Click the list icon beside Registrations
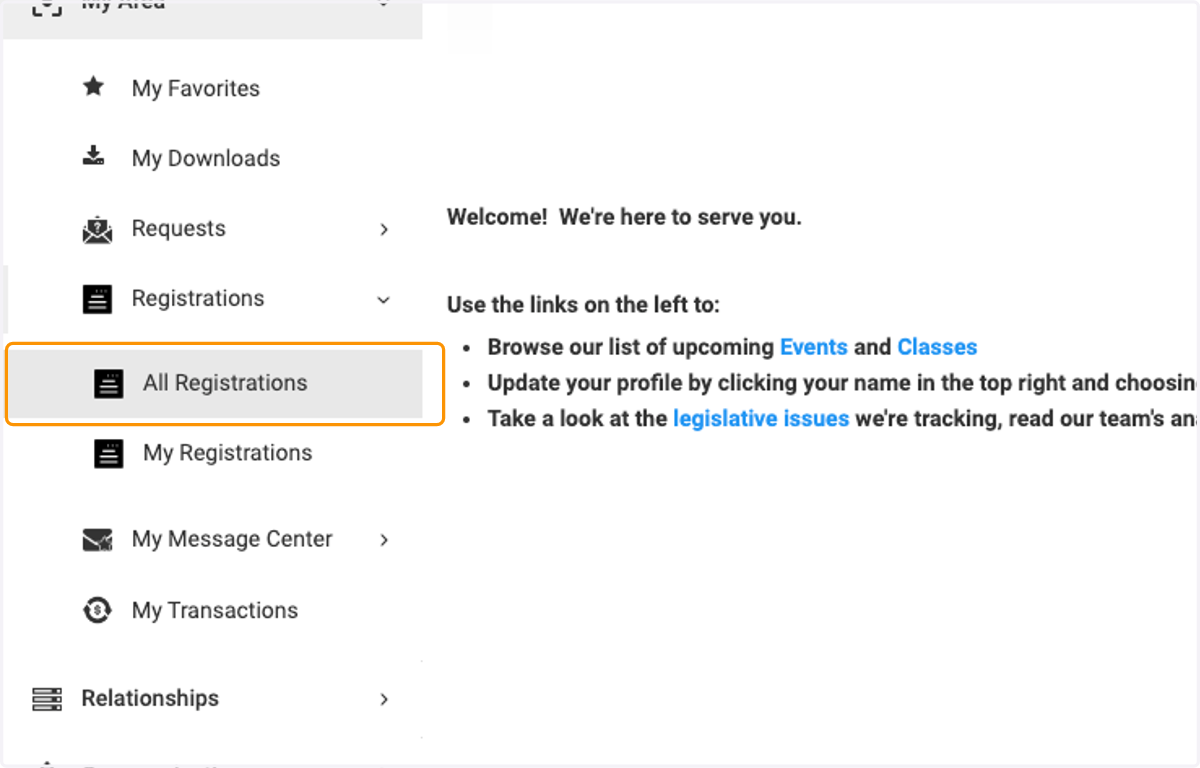The height and width of the screenshot is (768, 1200). (x=97, y=299)
